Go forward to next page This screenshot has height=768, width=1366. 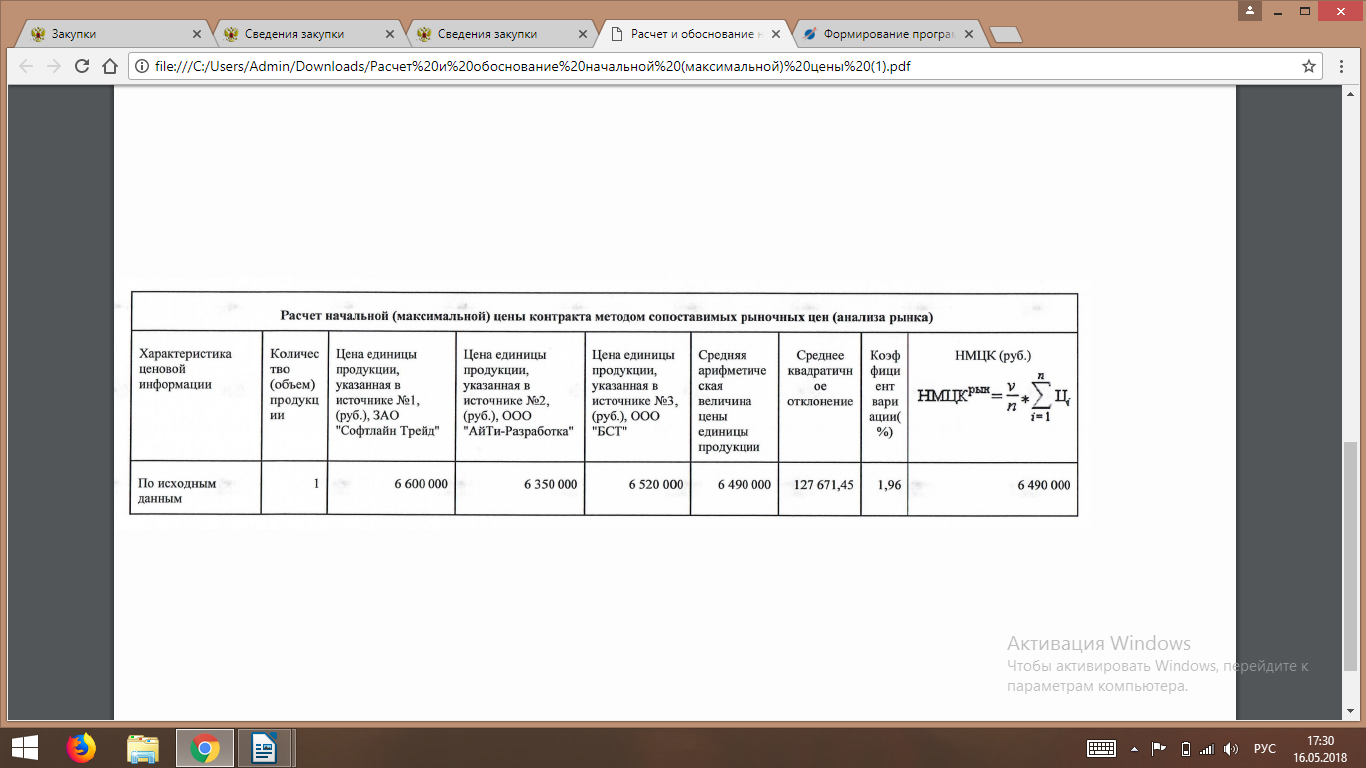pyautogui.click(x=54, y=67)
